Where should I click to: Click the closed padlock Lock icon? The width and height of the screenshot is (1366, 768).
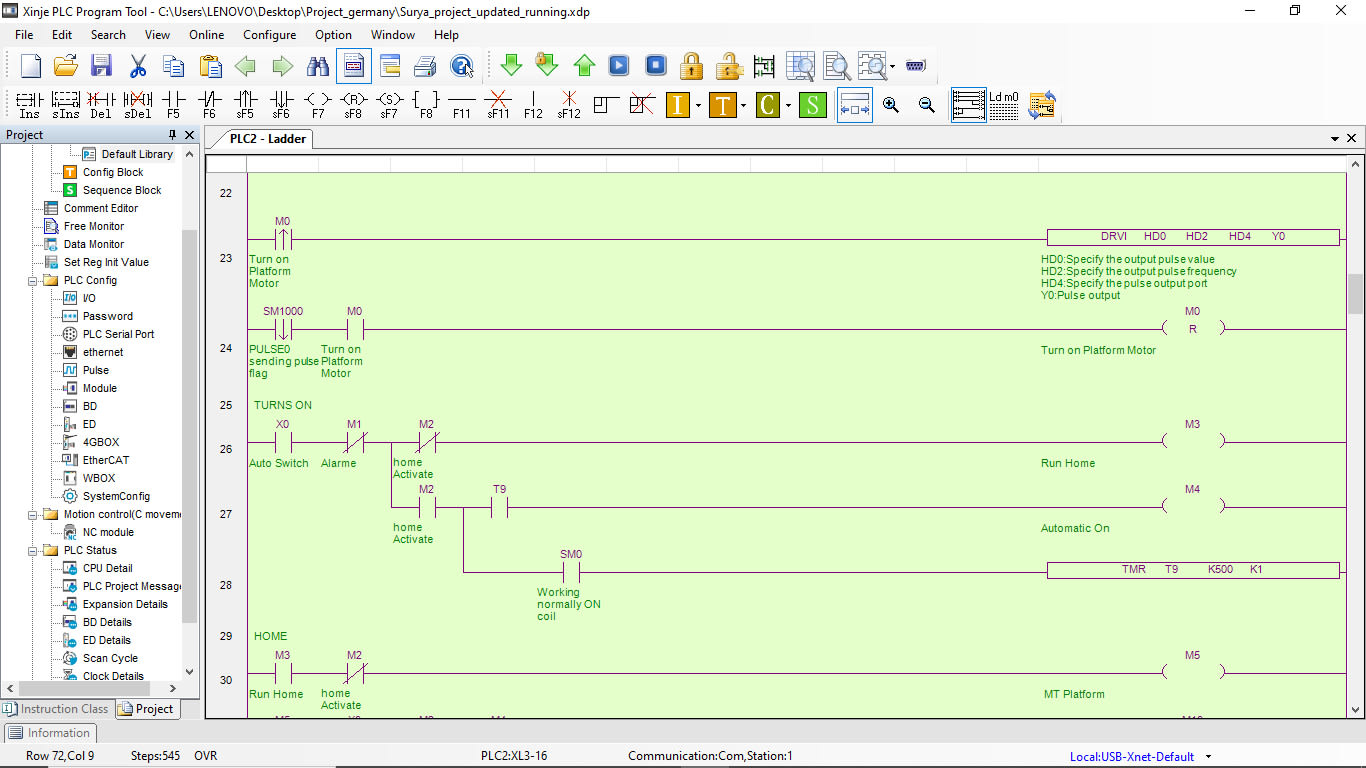(691, 66)
